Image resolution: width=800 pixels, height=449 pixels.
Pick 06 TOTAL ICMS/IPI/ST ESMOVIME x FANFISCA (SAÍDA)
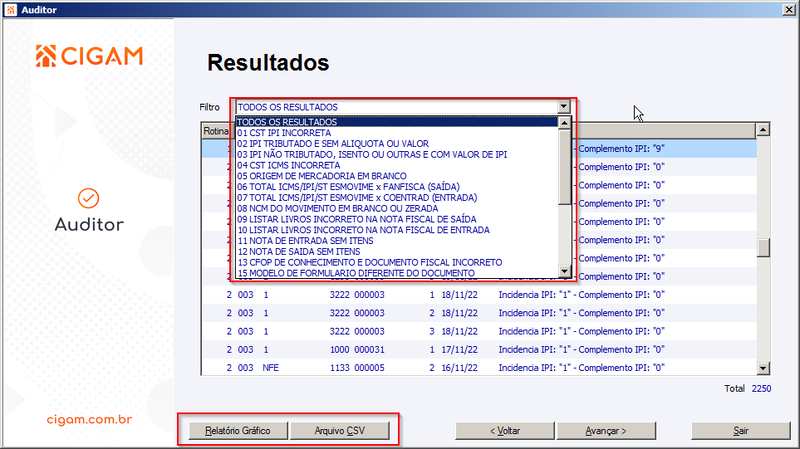click(x=397, y=187)
